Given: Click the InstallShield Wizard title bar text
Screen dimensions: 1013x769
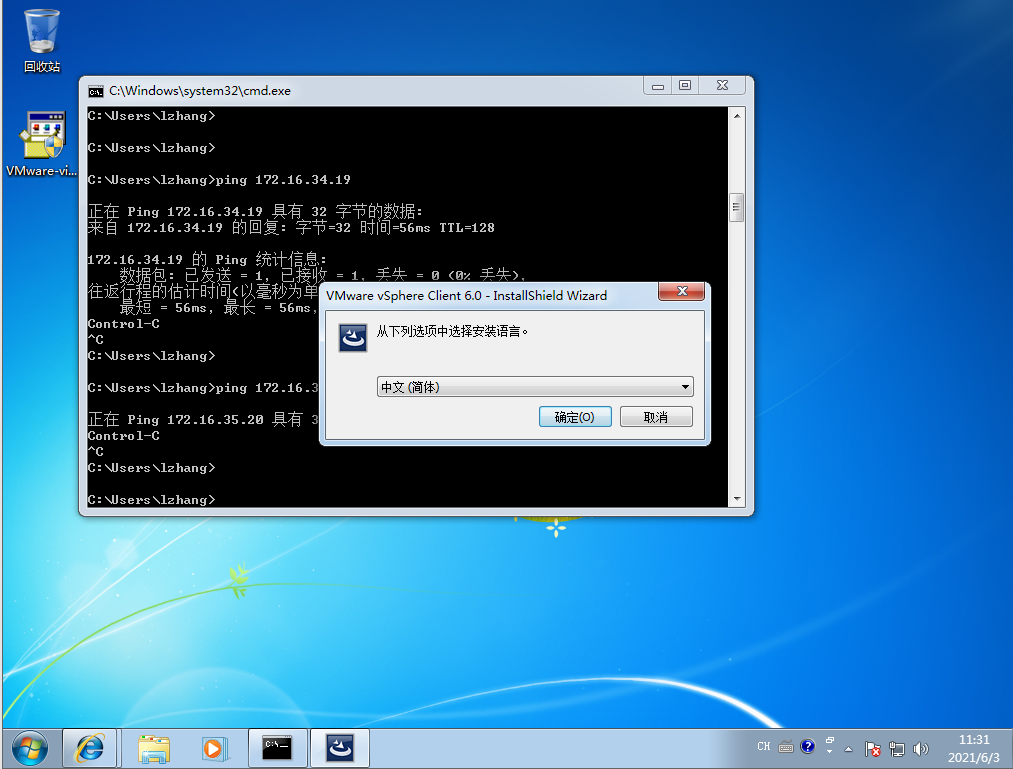Looking at the screenshot, I should 466,296.
